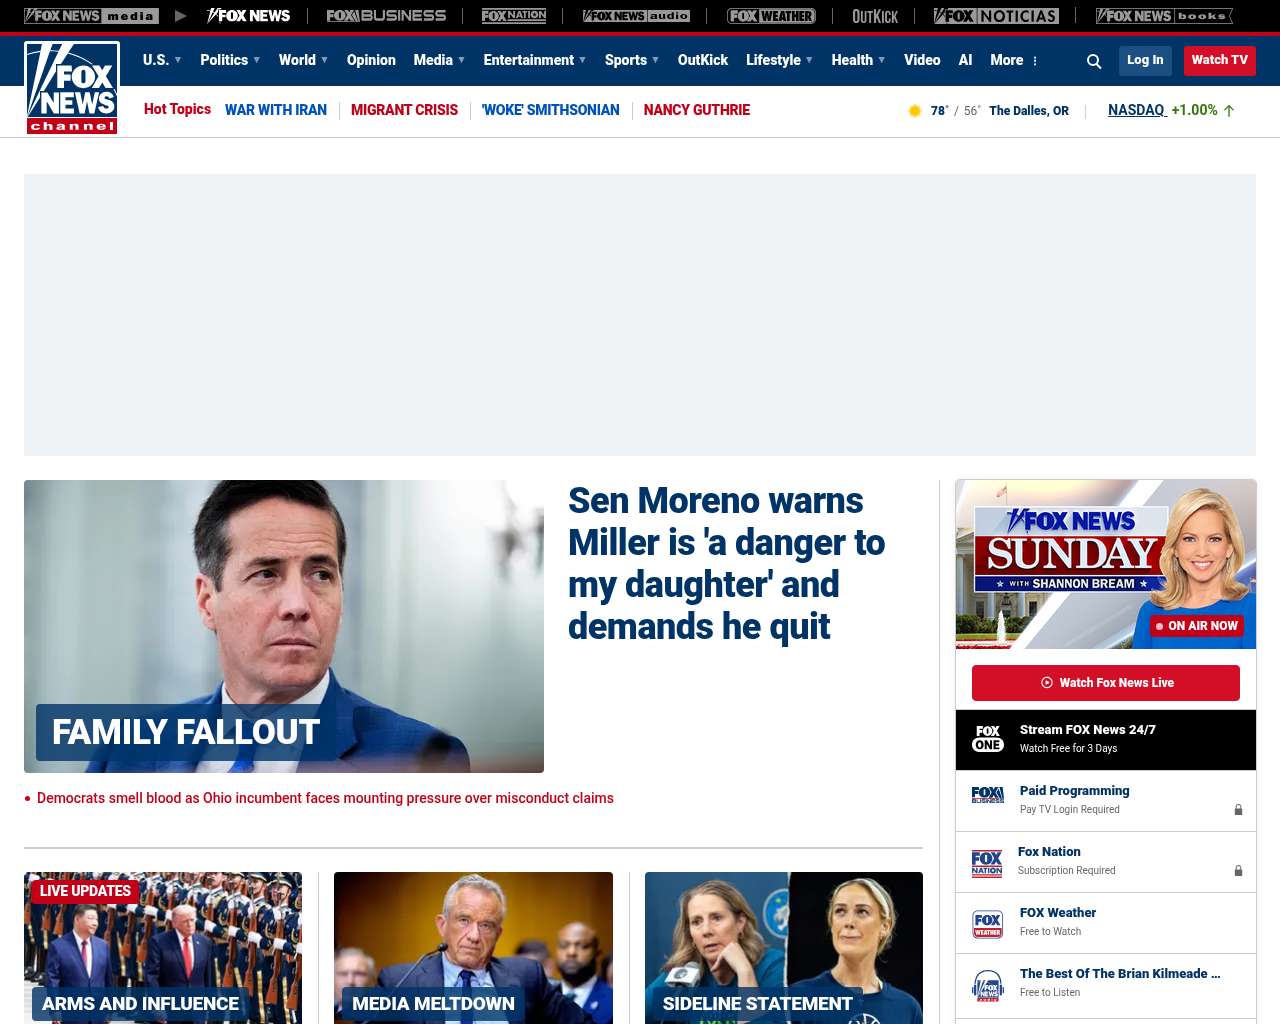Visit the Fox News Audio logo
Viewport: 1280px width, 1024px height.
[x=636, y=16]
